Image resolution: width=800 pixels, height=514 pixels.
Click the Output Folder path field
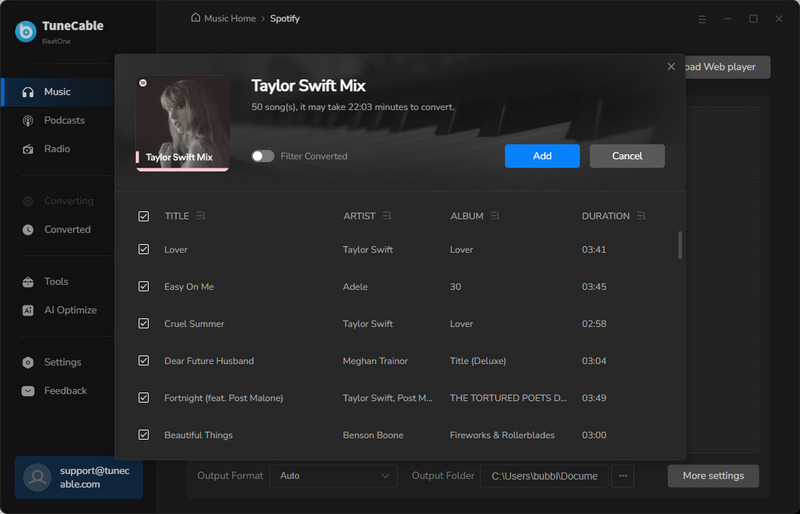(544, 476)
